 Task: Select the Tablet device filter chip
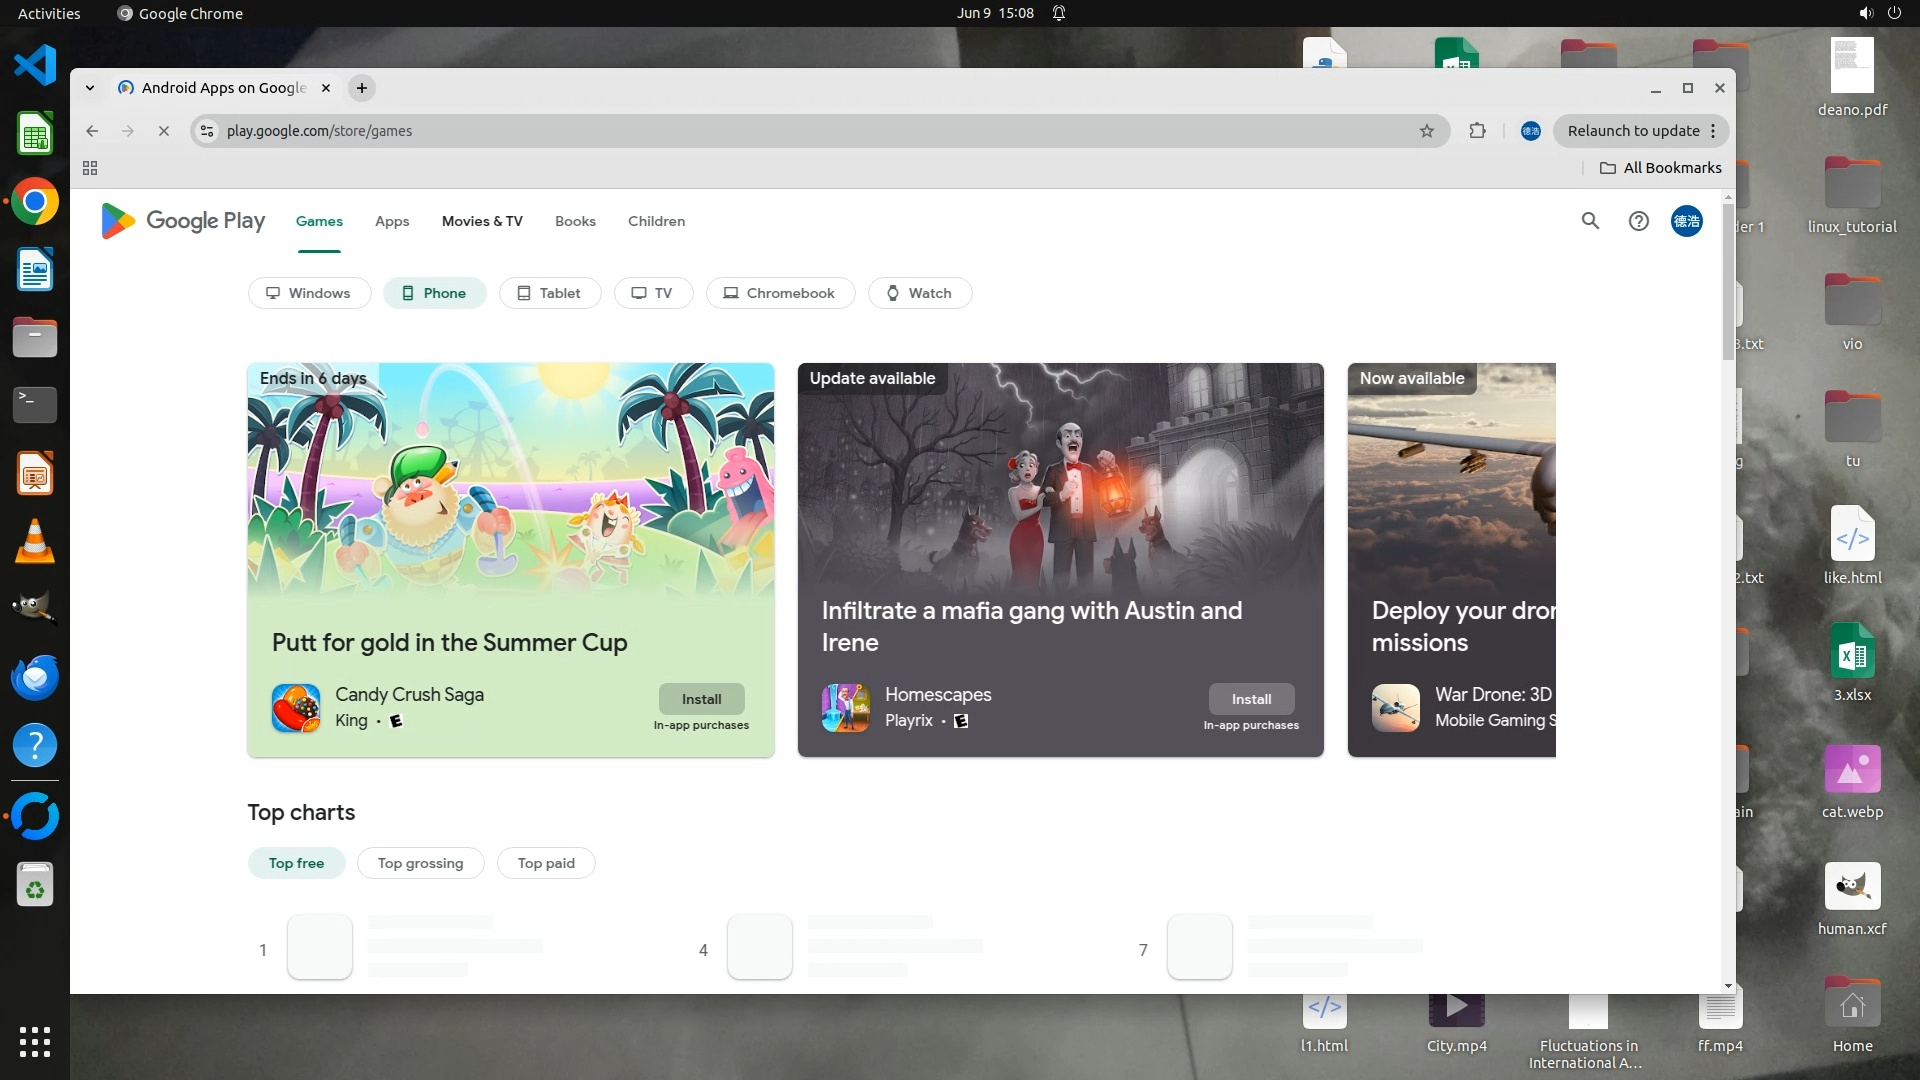tap(549, 293)
